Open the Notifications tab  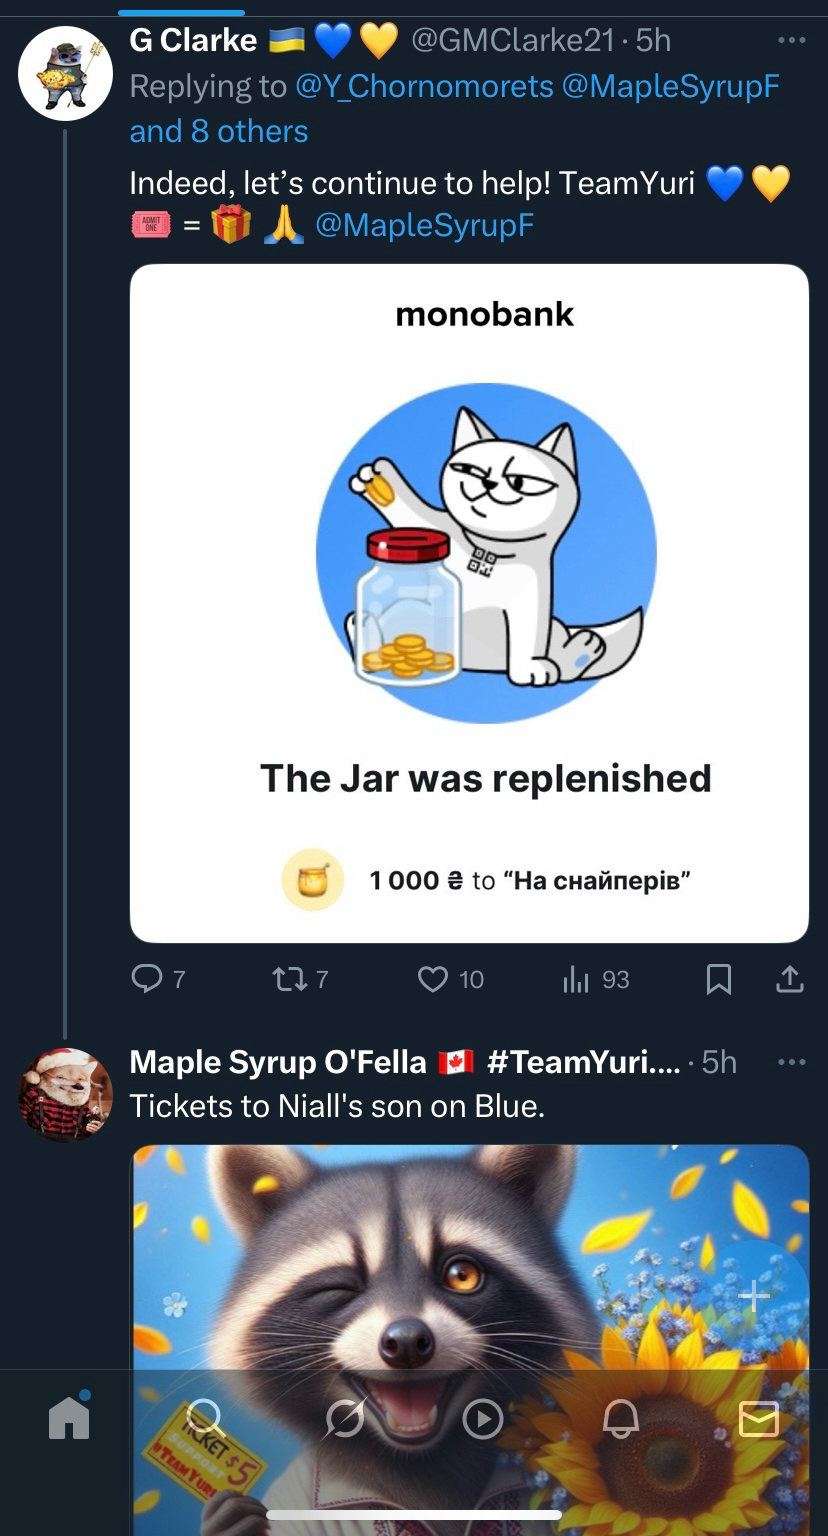click(x=620, y=1418)
